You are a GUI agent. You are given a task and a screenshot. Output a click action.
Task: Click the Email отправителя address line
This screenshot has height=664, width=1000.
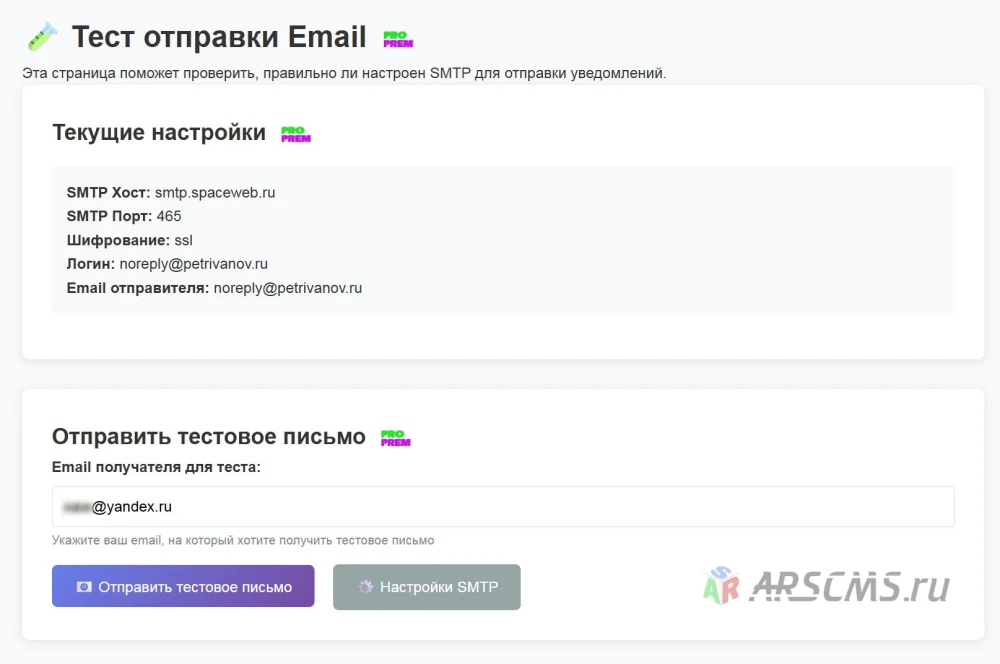(214, 288)
